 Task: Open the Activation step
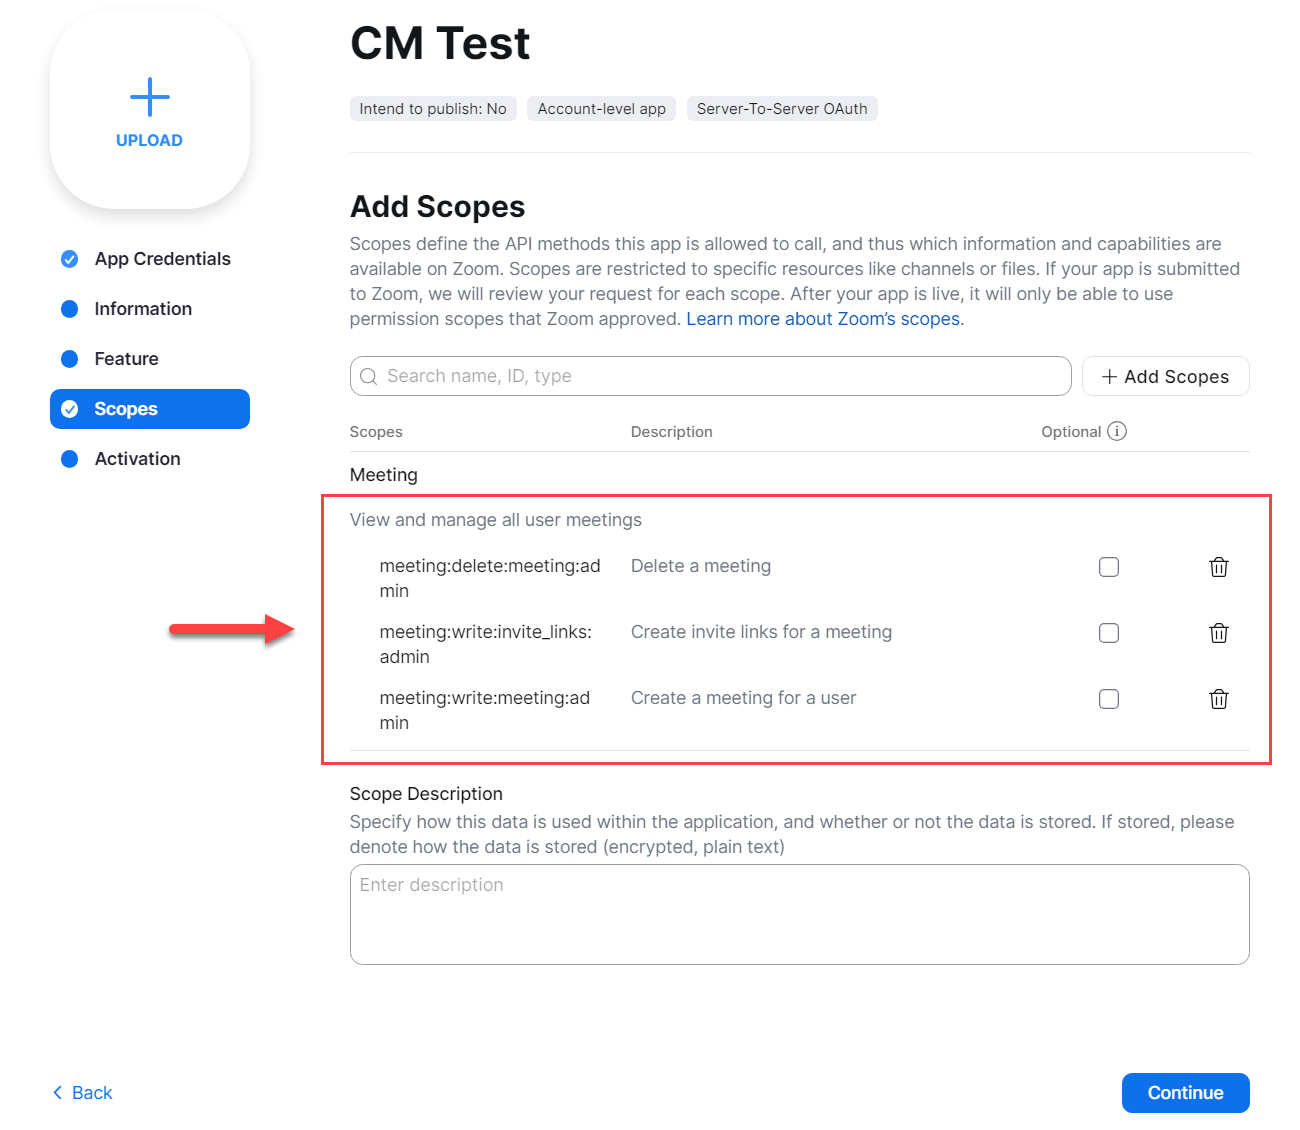click(137, 459)
